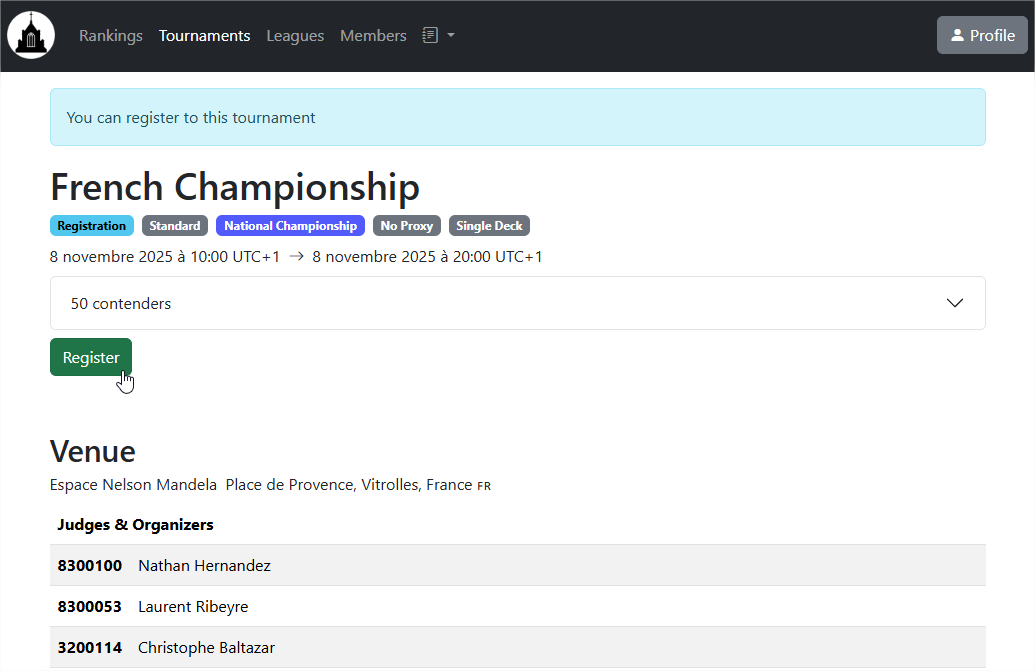Click the Standard format badge
Viewport: 1035px width, 671px height.
pos(175,226)
